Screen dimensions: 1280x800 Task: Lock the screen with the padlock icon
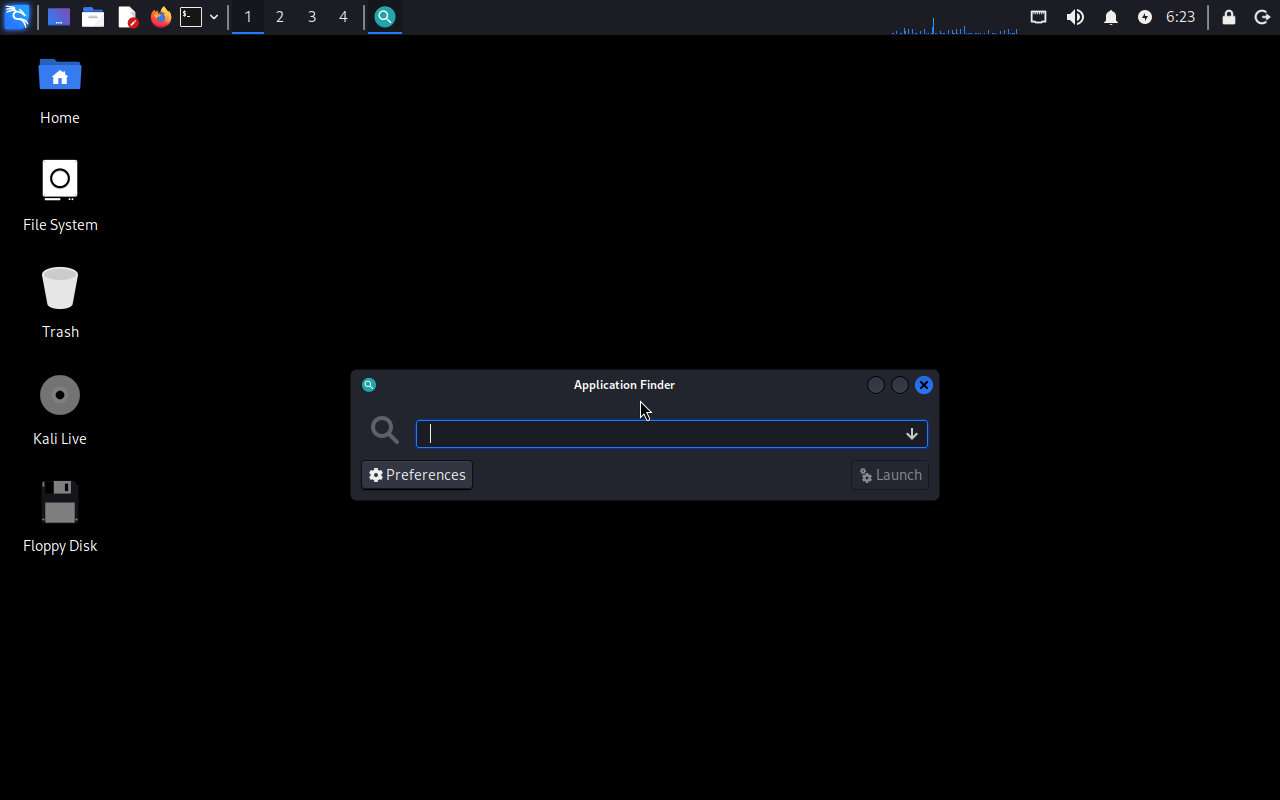click(1229, 17)
